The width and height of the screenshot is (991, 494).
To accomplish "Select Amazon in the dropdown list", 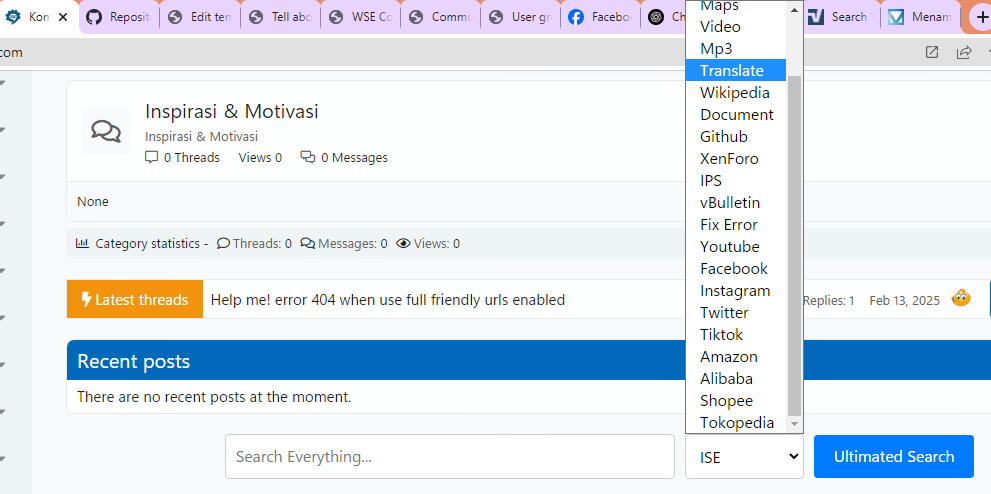I will pyautogui.click(x=736, y=356).
